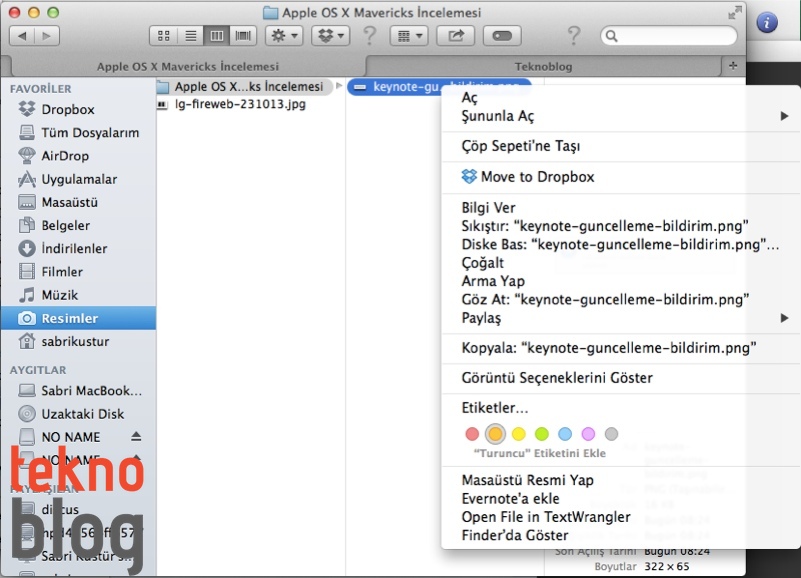Select Resimler in the sidebar
Screen dimensions: 801x578
click(79, 318)
